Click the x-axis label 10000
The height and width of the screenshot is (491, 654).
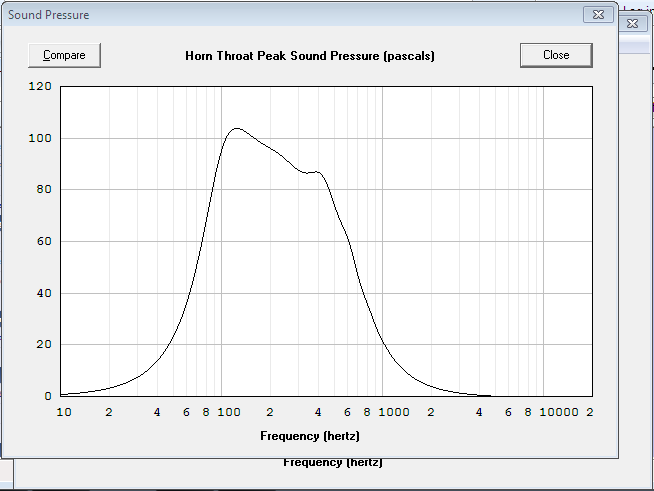559,412
